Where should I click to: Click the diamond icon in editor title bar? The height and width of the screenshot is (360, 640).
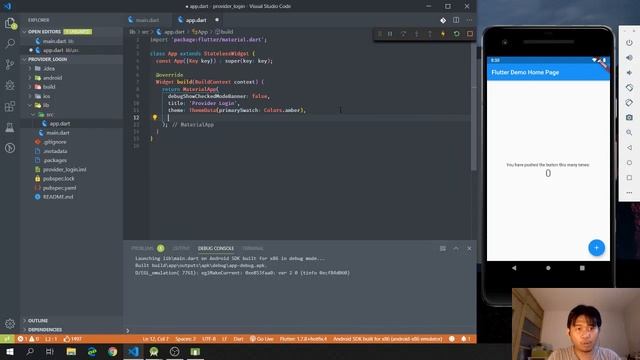(x=443, y=20)
